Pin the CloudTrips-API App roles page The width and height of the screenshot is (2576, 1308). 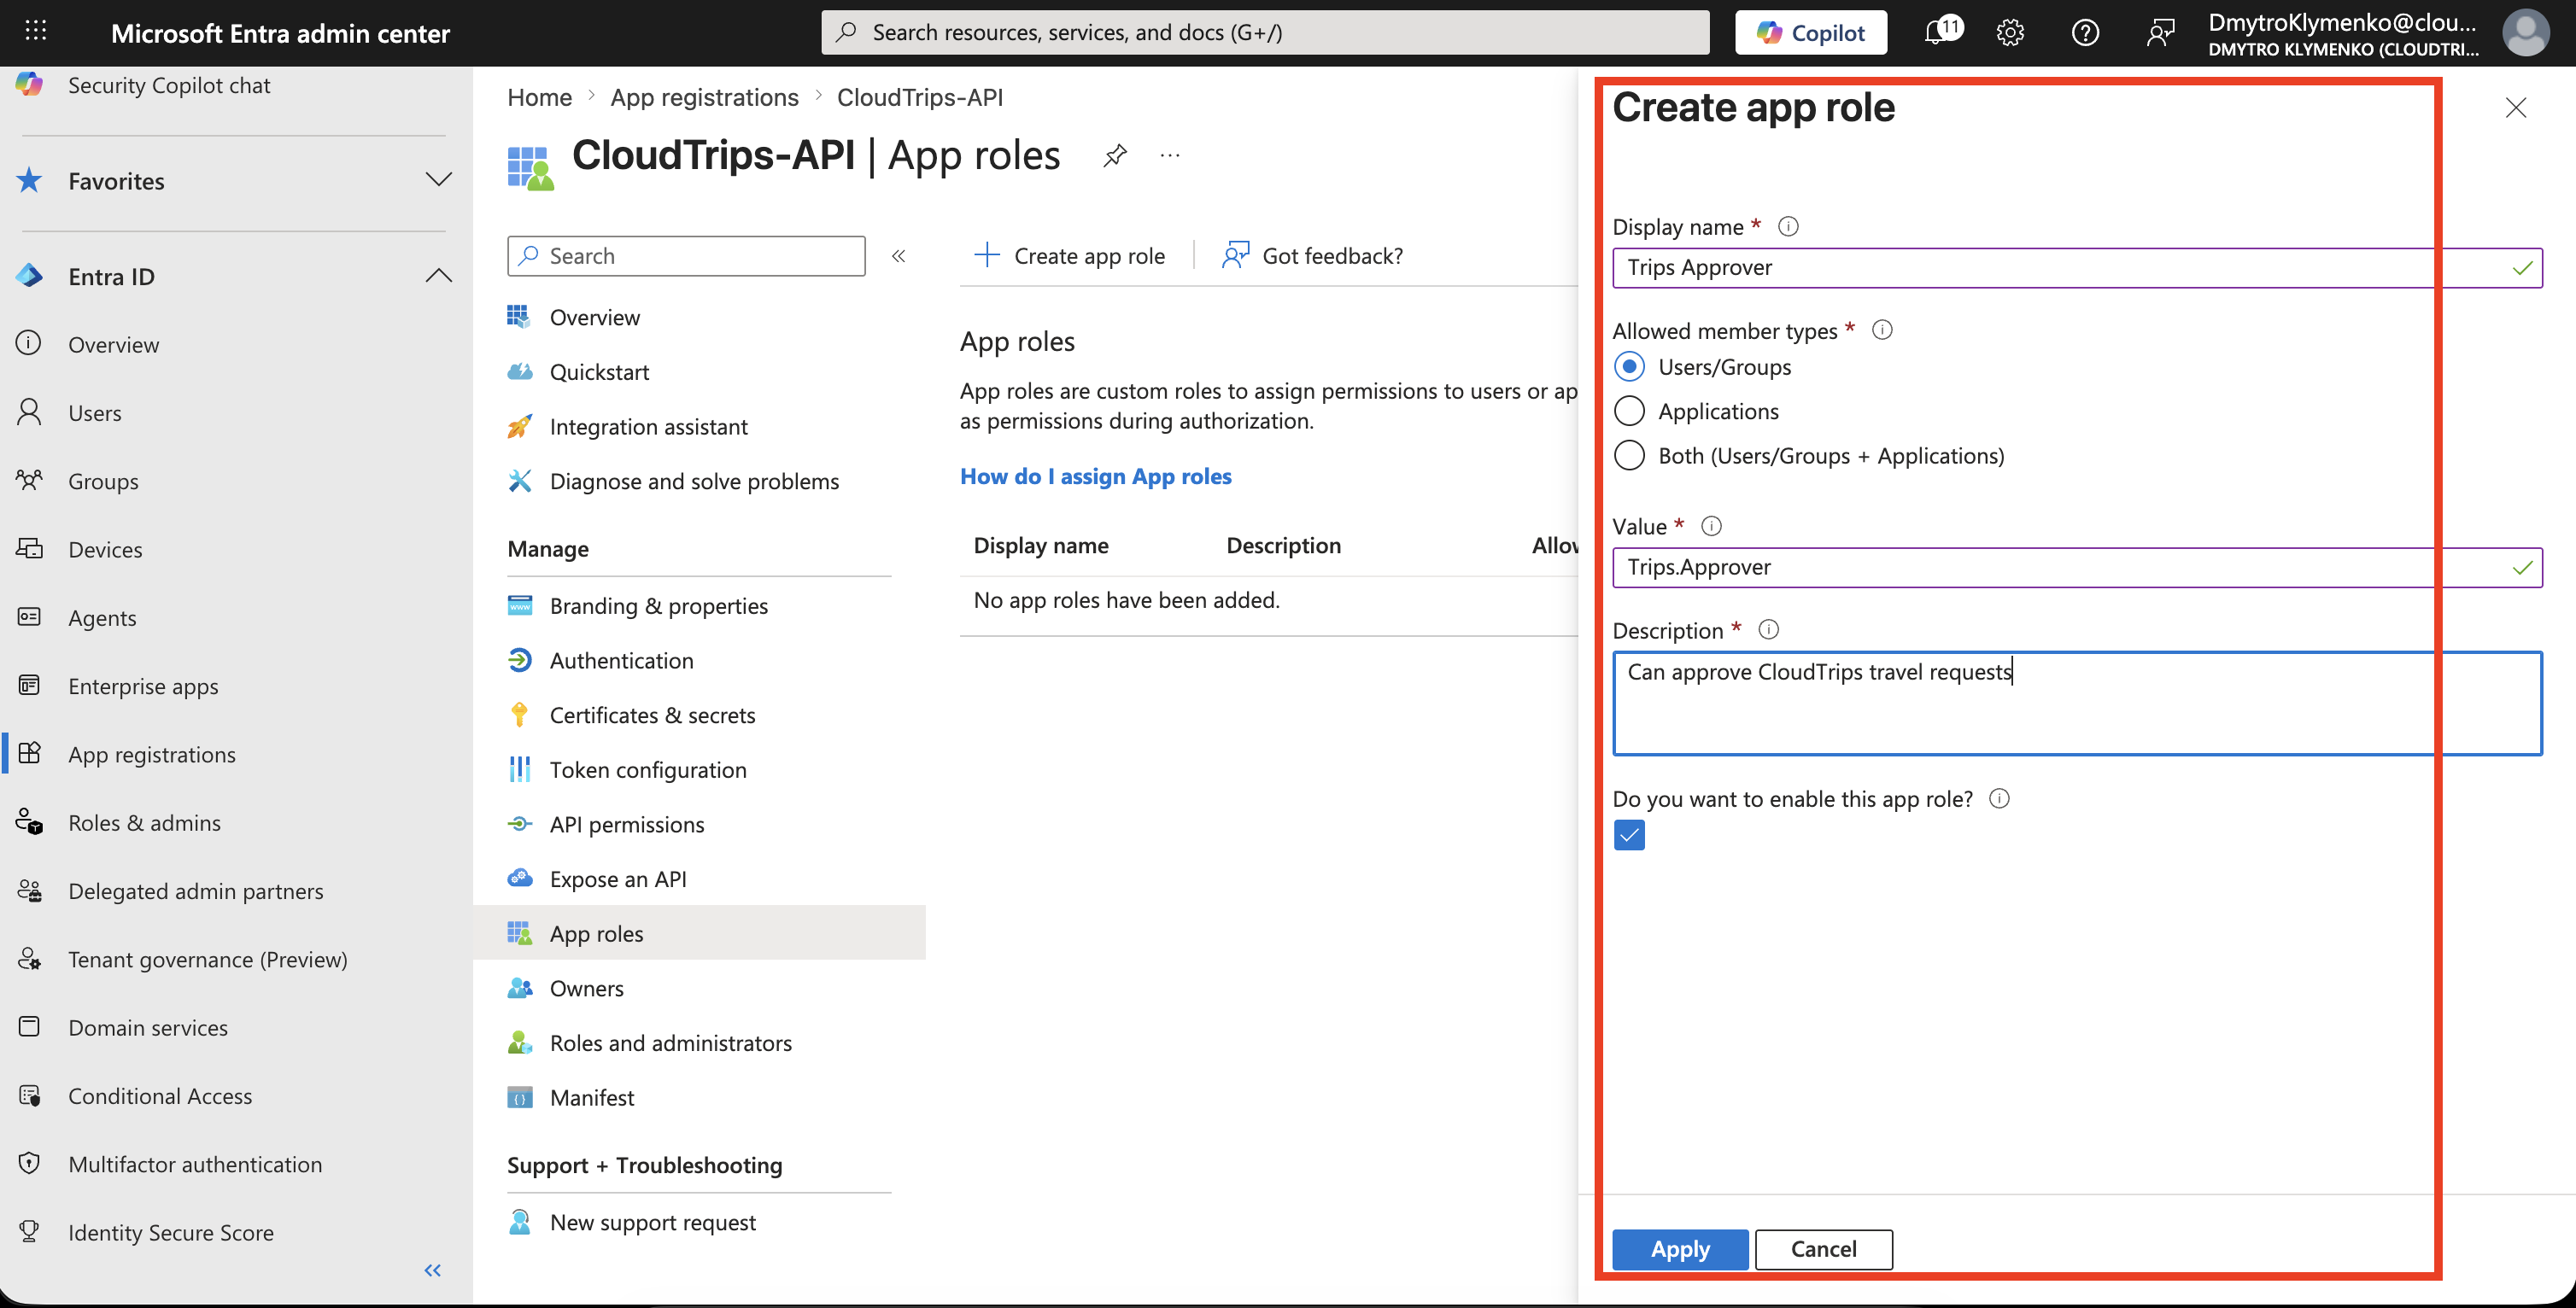[1115, 155]
